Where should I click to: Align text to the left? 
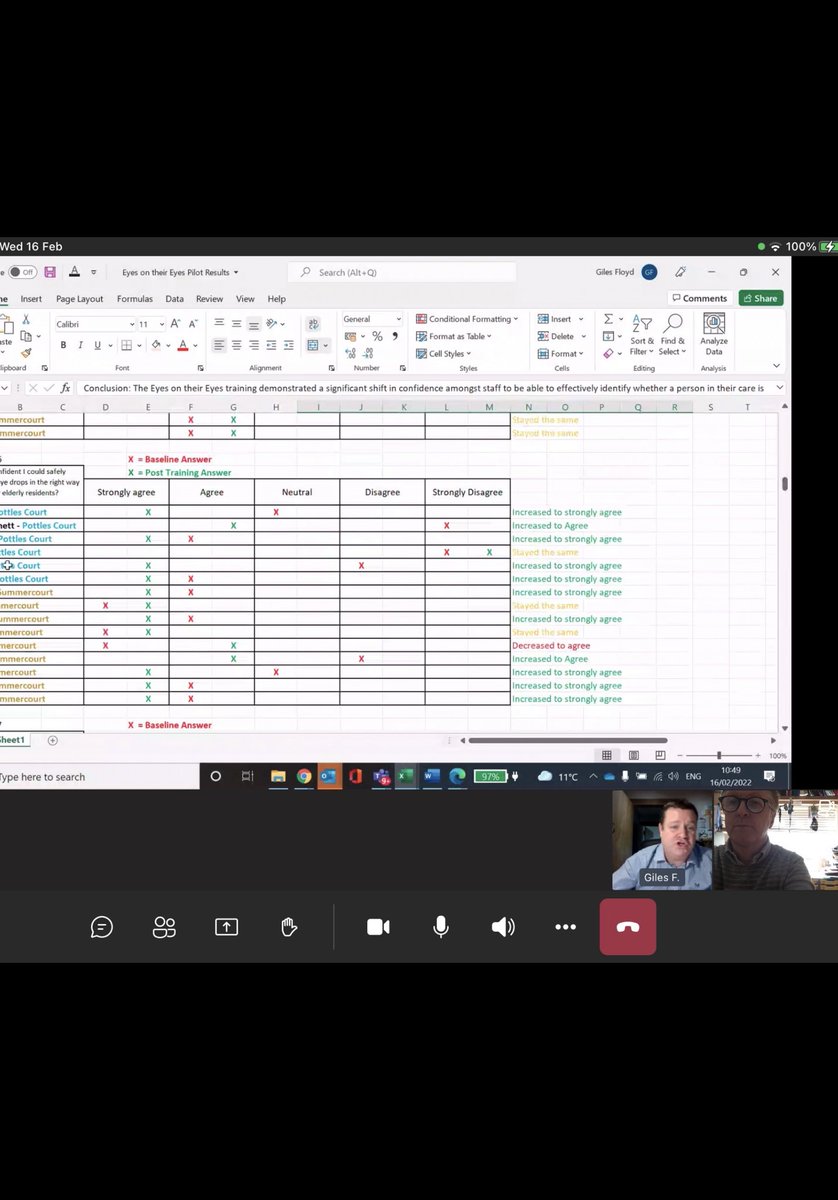tap(219, 345)
